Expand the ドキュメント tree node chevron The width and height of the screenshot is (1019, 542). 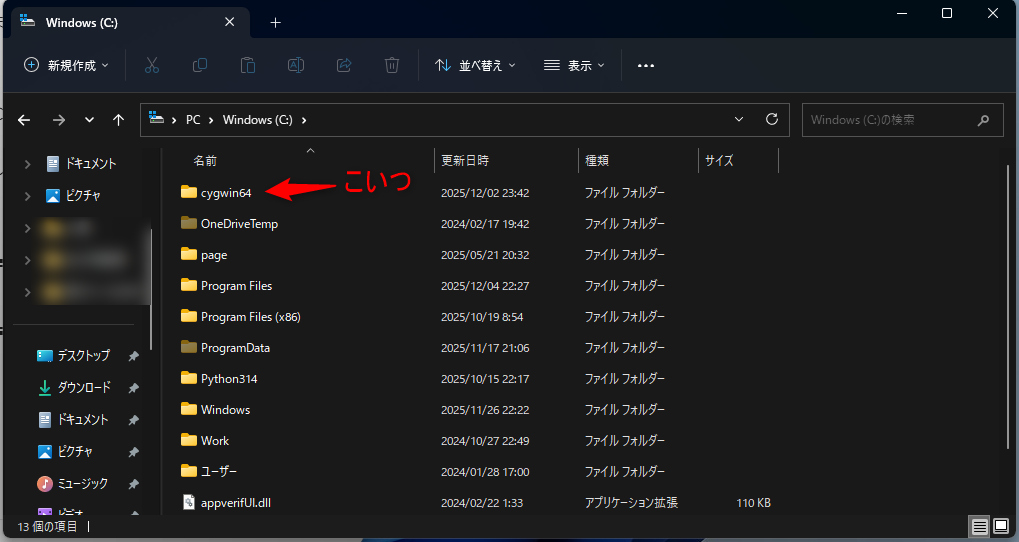coord(28,164)
